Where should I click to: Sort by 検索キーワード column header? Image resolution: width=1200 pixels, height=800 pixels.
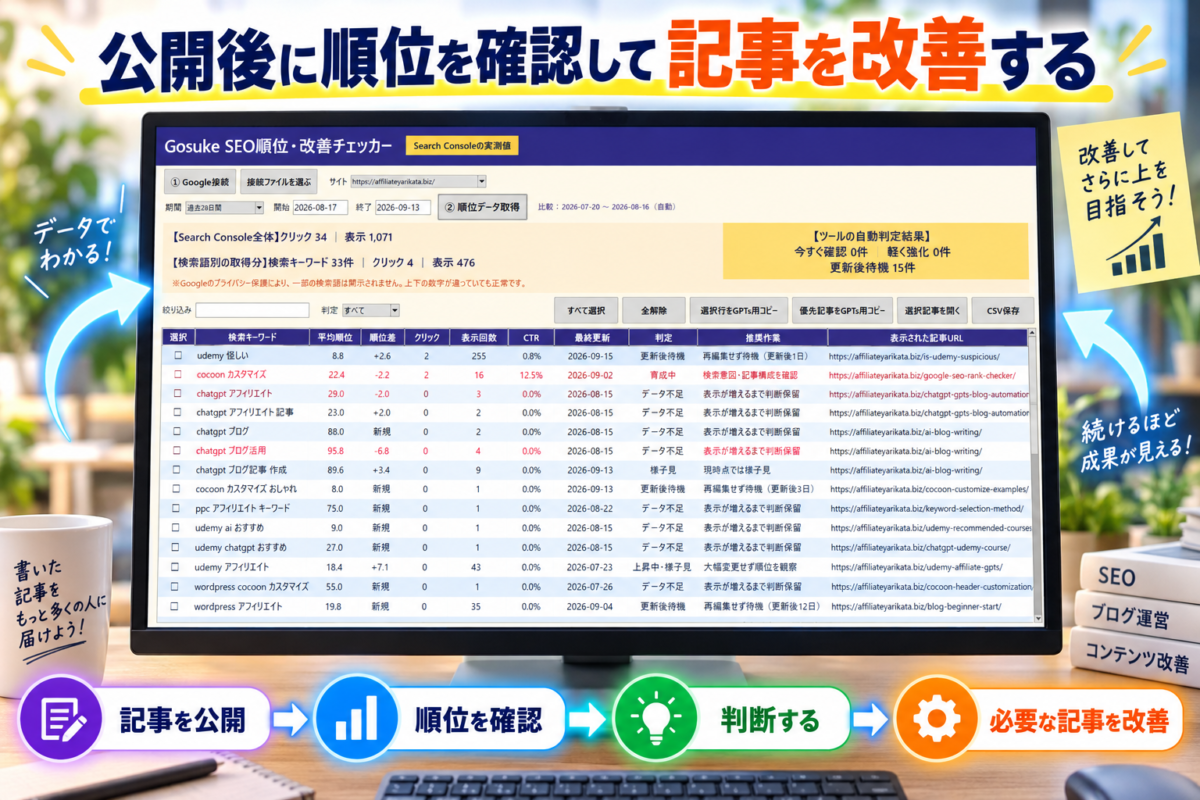point(252,337)
